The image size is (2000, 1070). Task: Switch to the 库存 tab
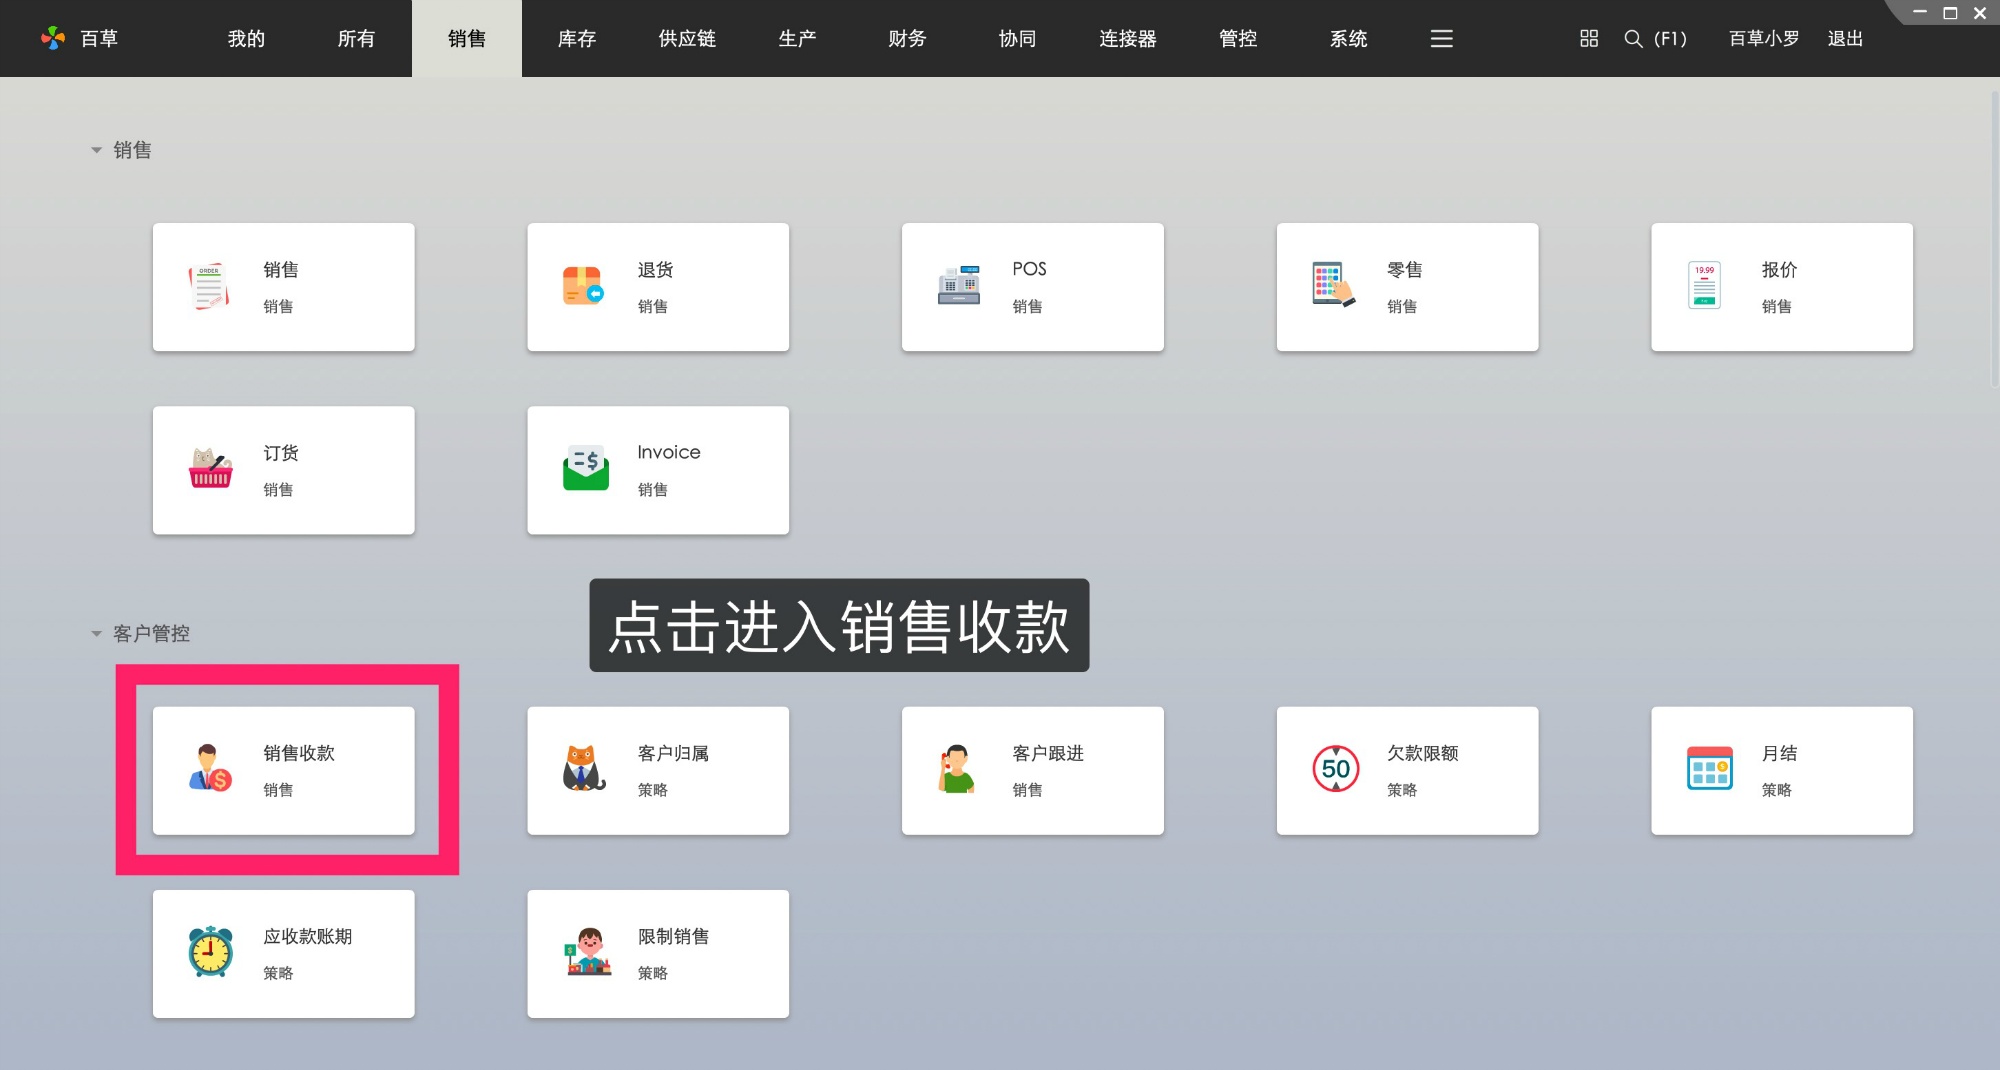(x=577, y=39)
